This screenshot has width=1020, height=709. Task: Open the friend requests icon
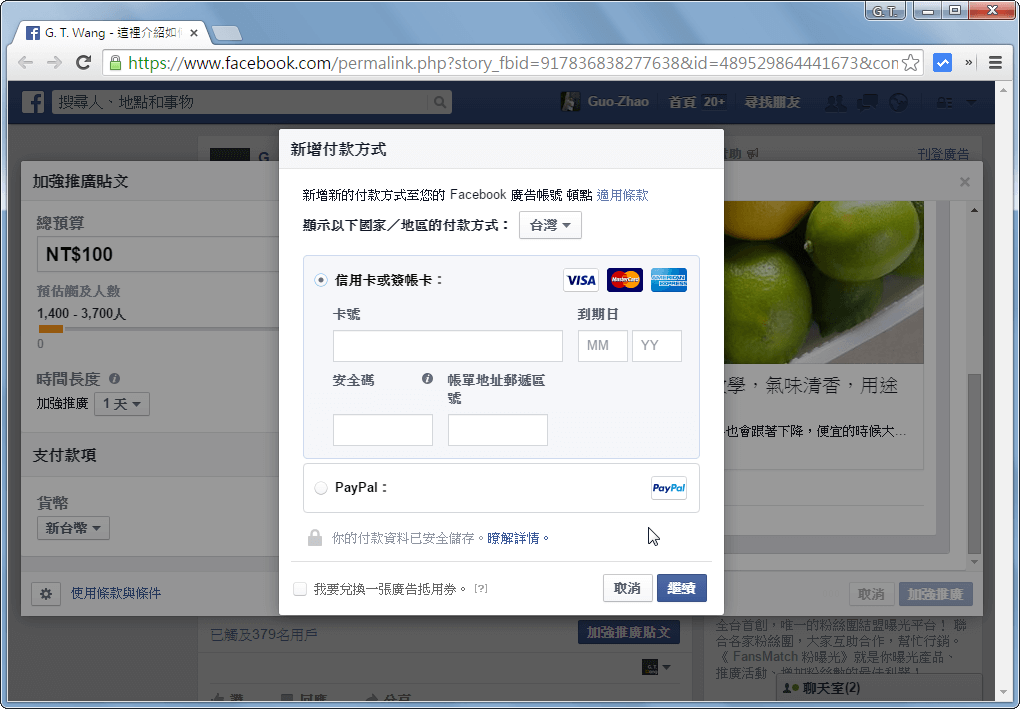(835, 101)
